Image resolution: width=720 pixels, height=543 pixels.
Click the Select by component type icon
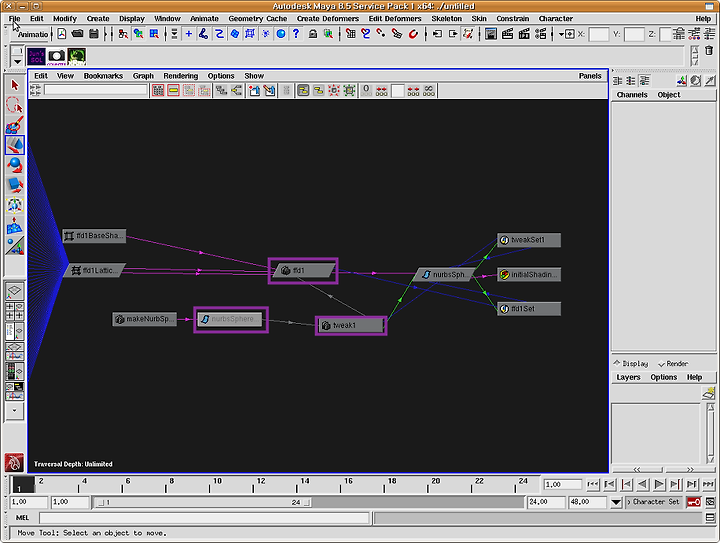(x=154, y=34)
